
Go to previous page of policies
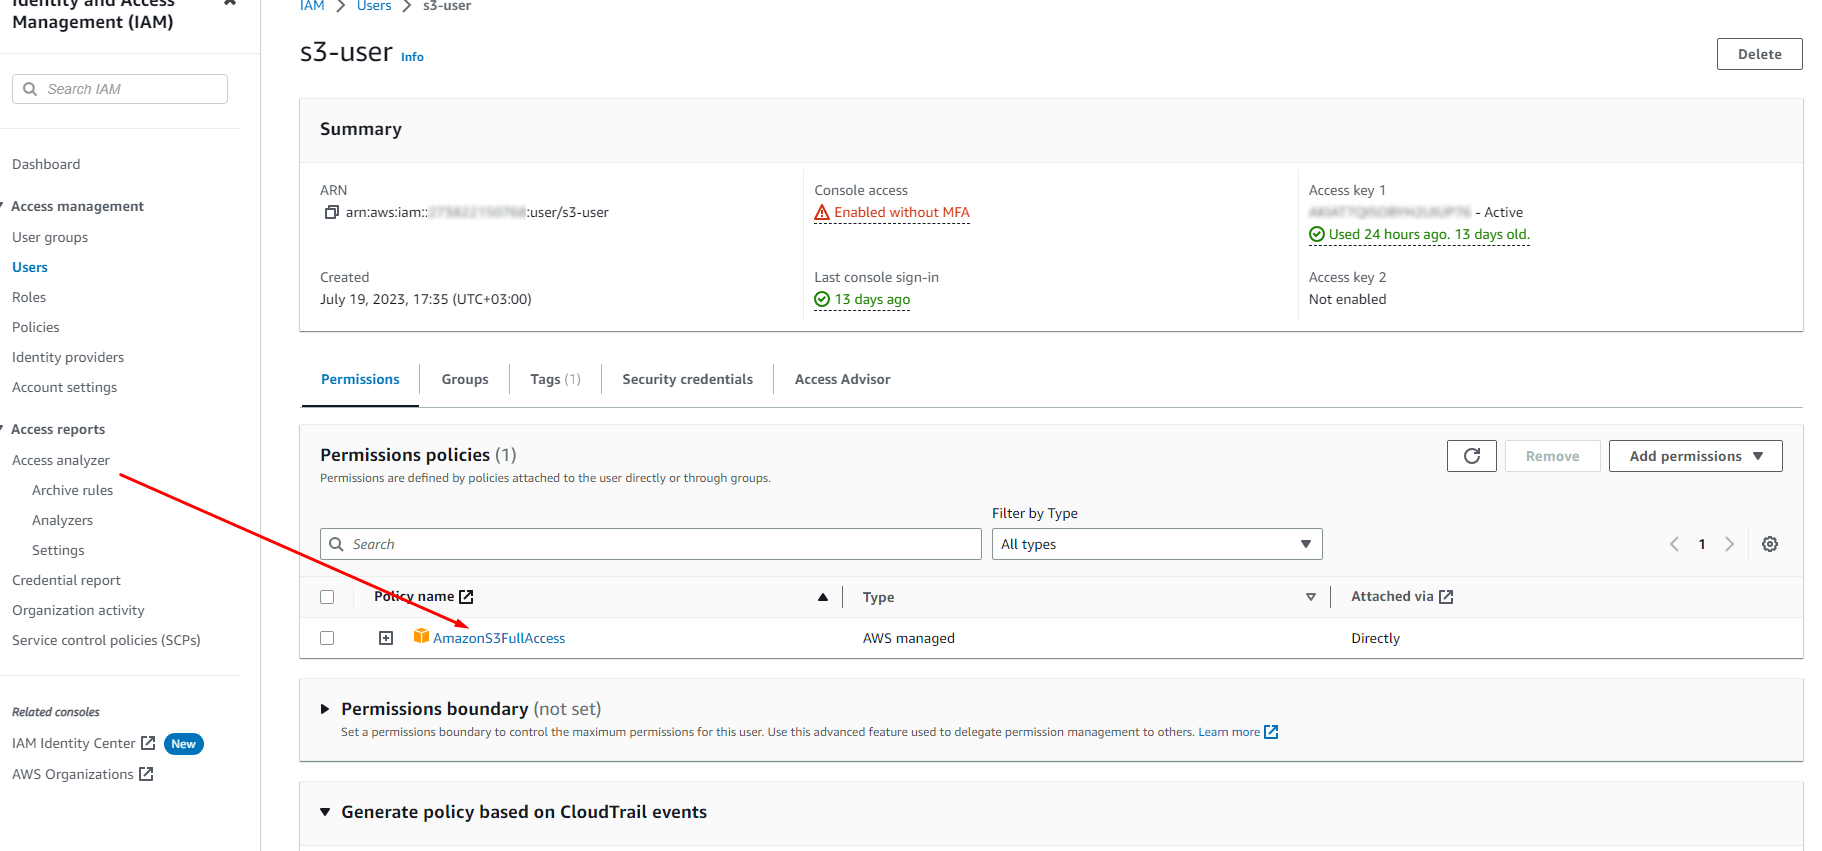[x=1674, y=544]
